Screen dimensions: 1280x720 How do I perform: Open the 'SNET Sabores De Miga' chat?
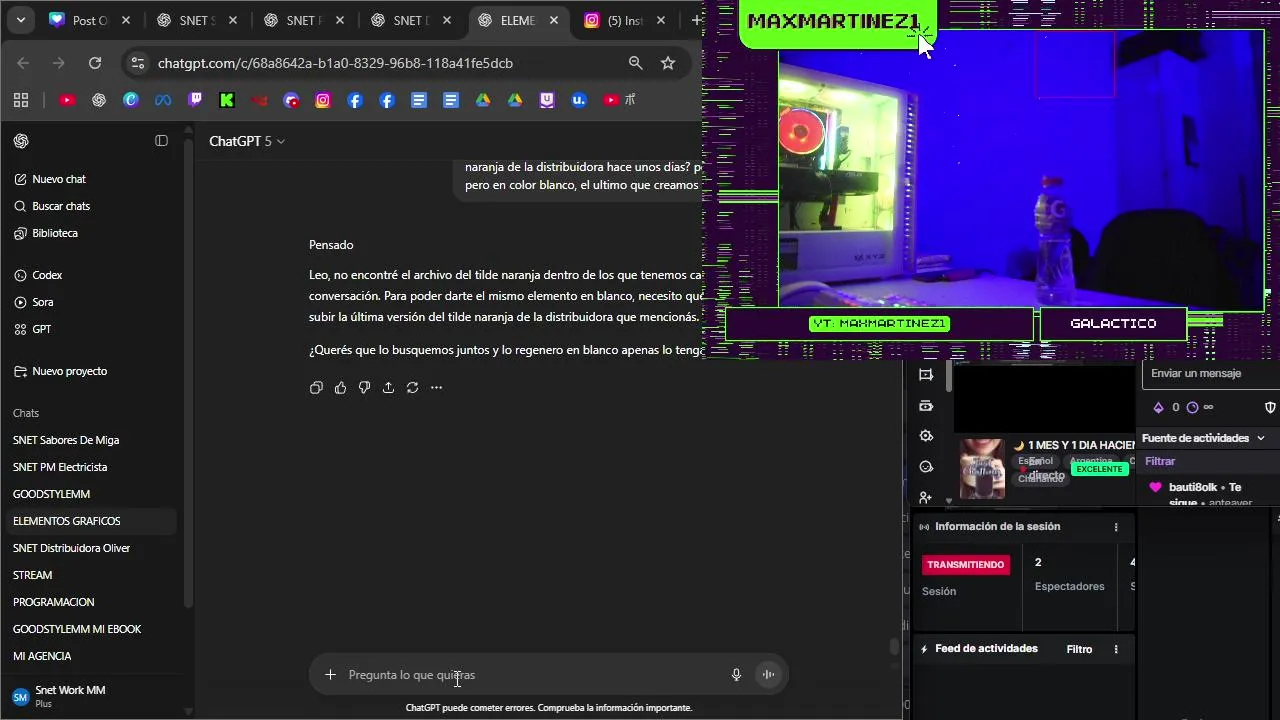(x=66, y=440)
